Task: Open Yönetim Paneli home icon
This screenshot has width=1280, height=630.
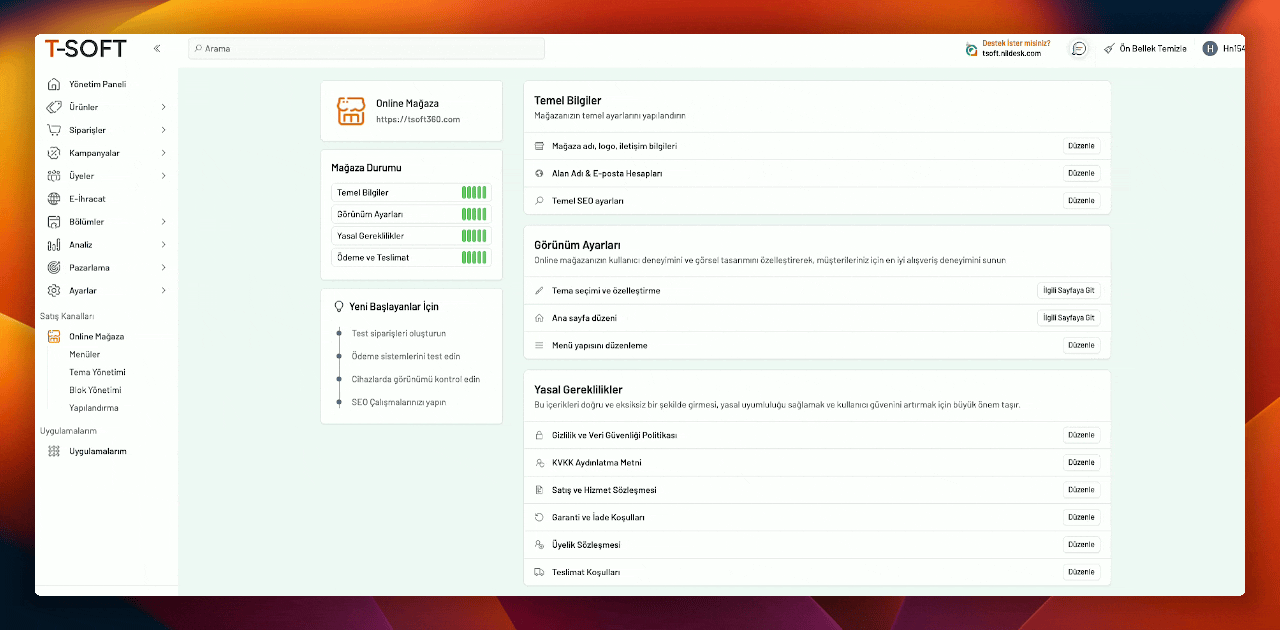Action: point(54,84)
